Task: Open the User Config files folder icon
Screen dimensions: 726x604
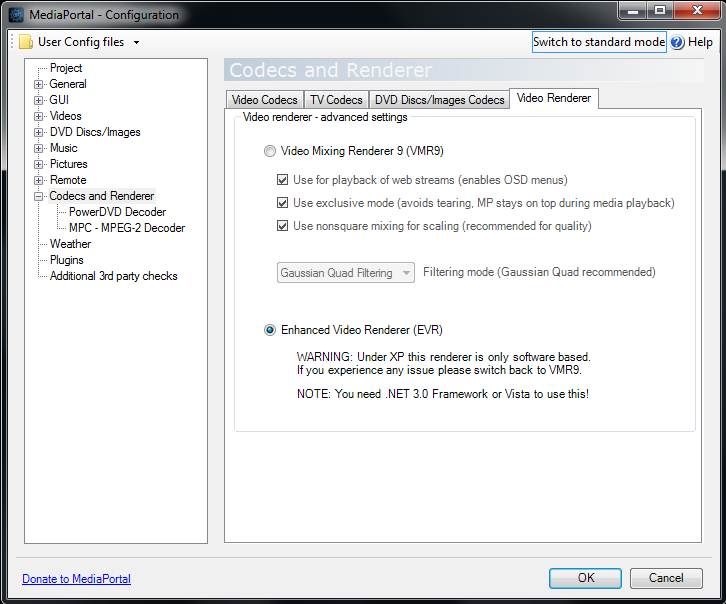Action: [26, 42]
